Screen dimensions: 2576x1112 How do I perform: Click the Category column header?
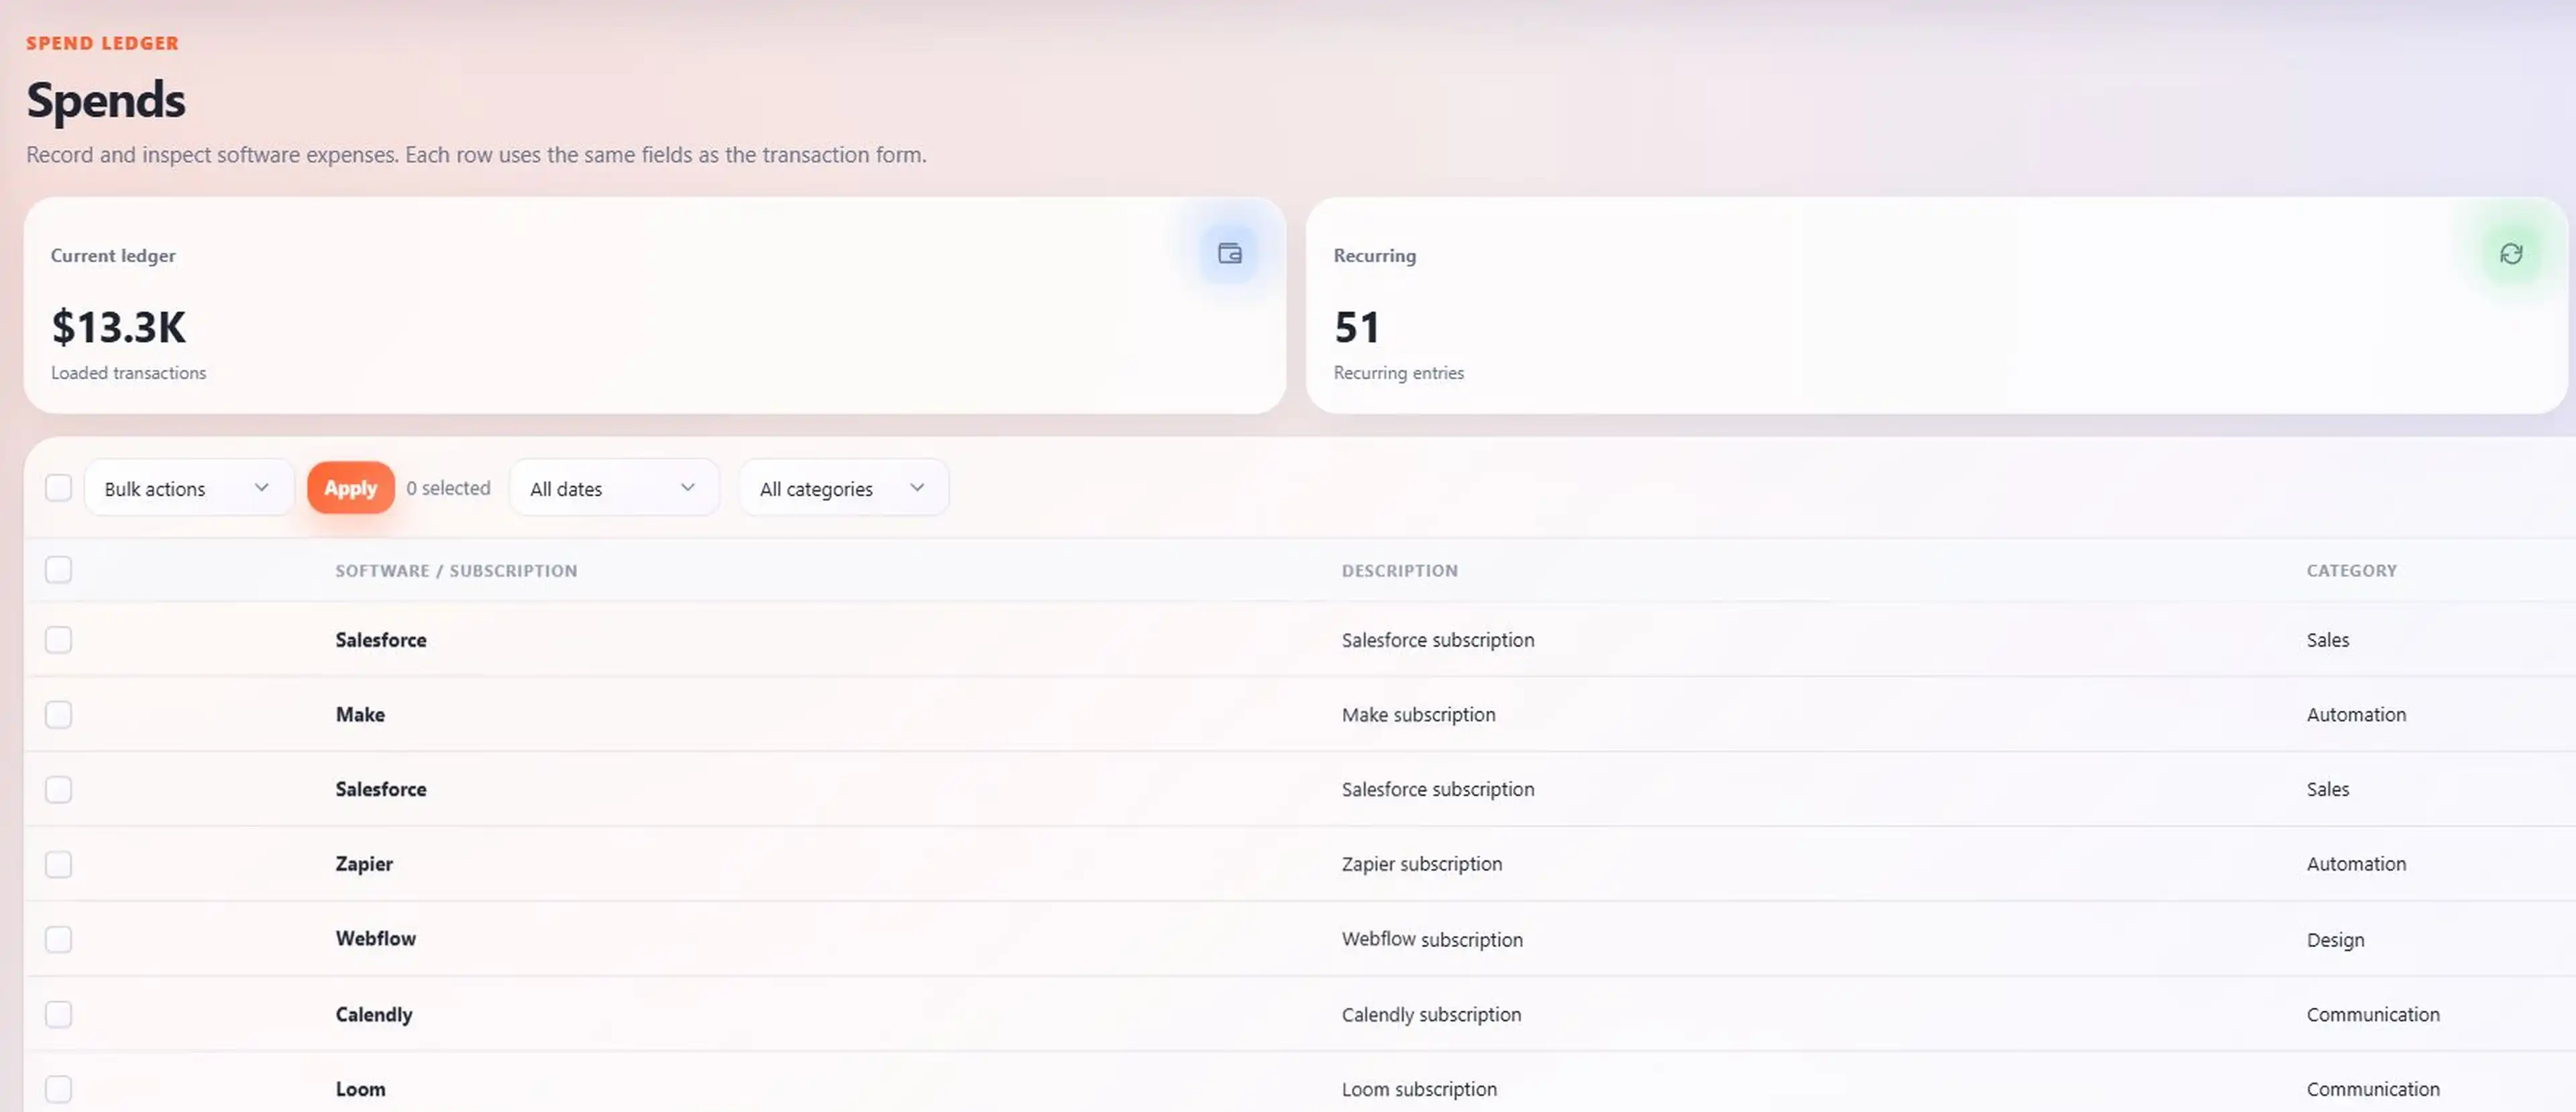tap(2351, 571)
